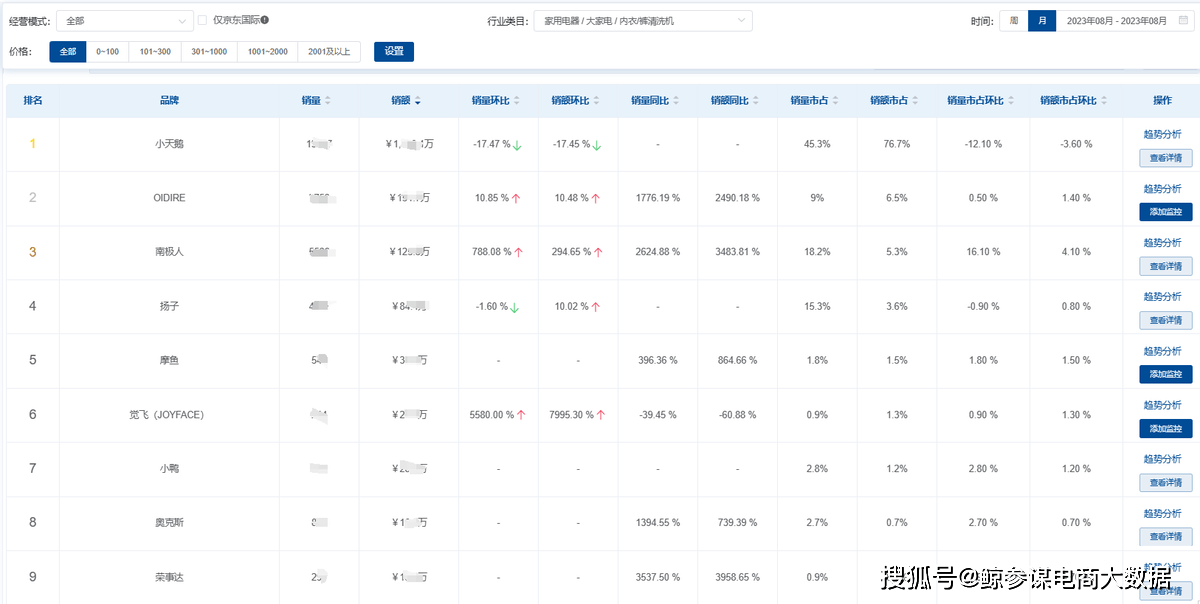The image size is (1200, 604).
Task: Open the 经营模式 dropdown
Action: (x=125, y=21)
